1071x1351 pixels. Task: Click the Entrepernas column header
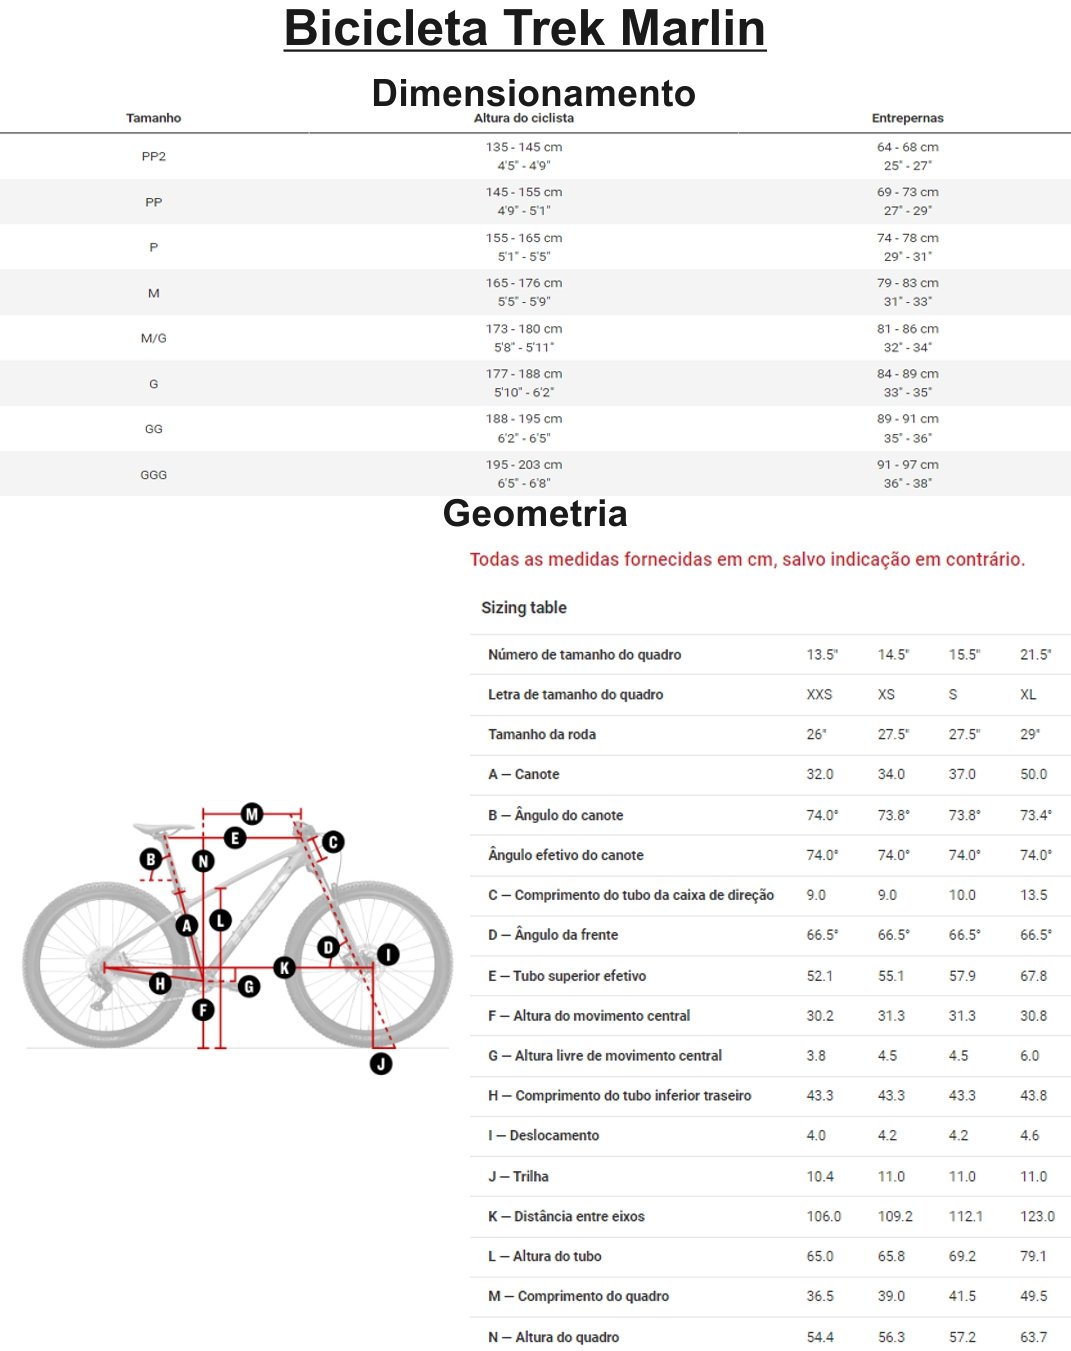click(907, 118)
